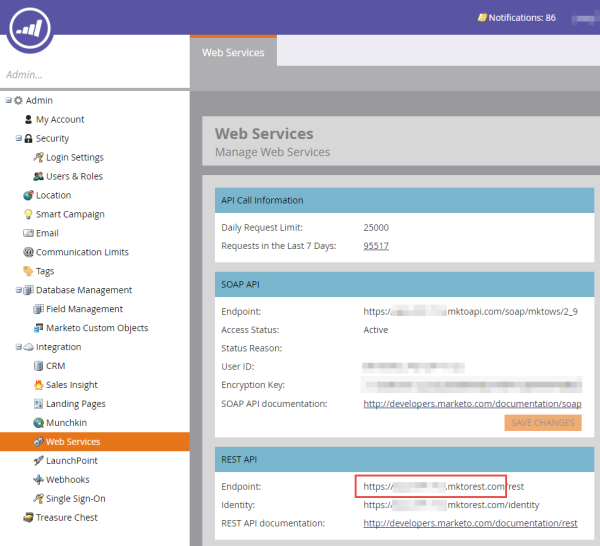Click the Single Sign-On keys icon

pyautogui.click(x=38, y=499)
